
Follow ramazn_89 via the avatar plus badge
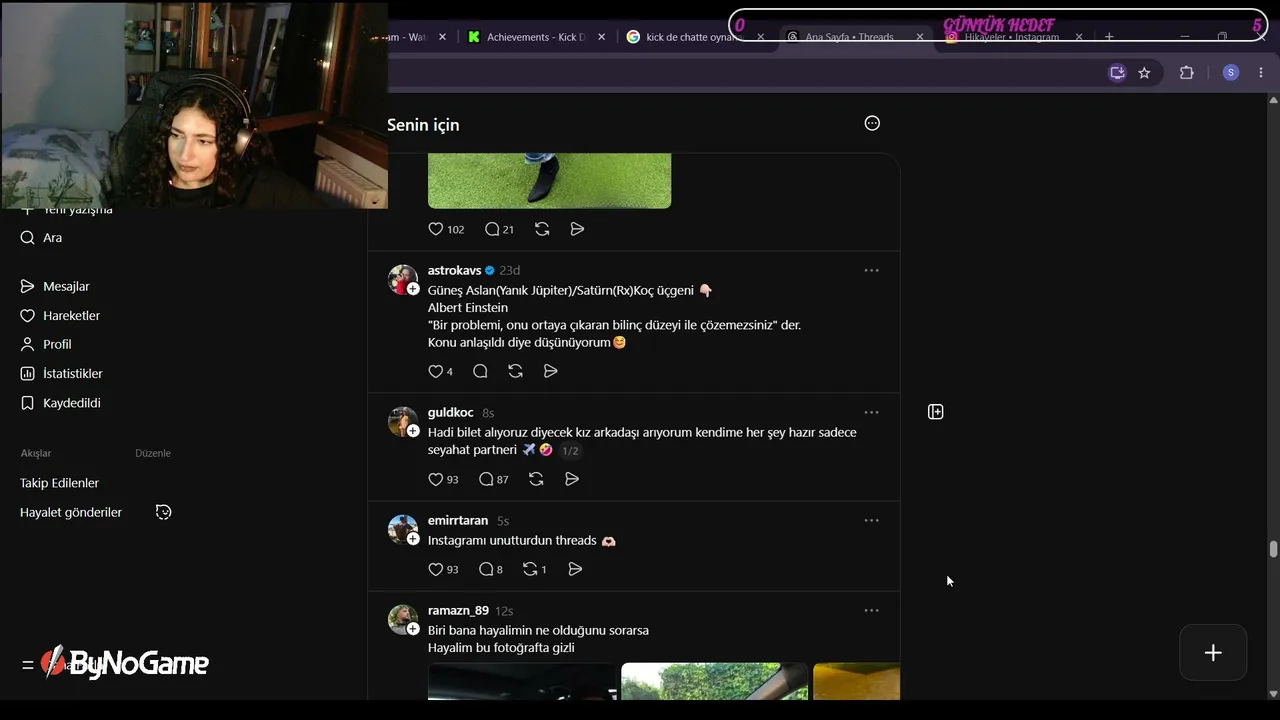413,629
